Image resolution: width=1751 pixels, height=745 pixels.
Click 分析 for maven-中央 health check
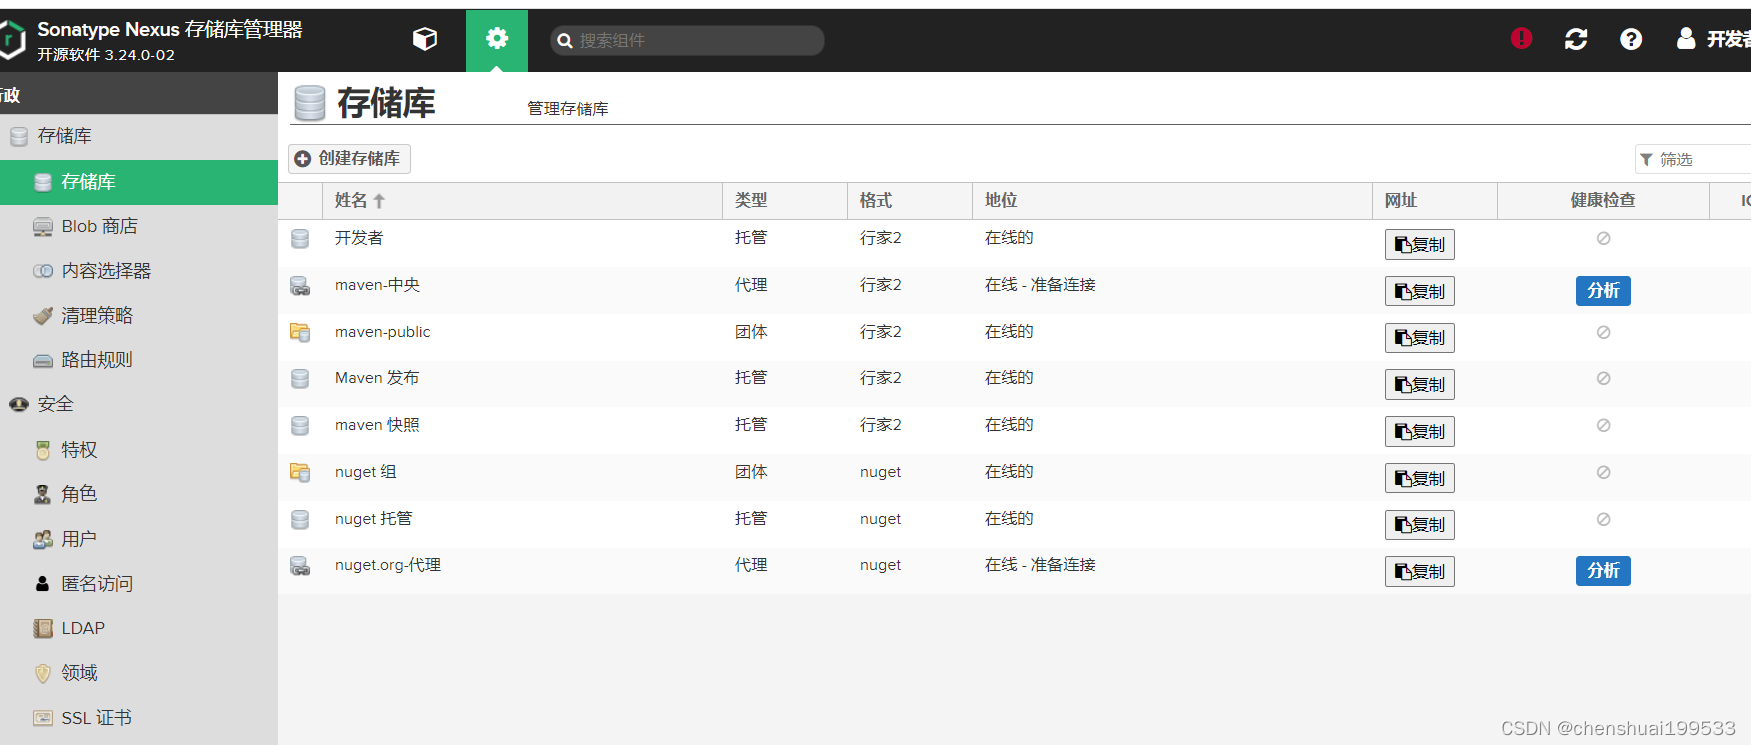point(1603,291)
